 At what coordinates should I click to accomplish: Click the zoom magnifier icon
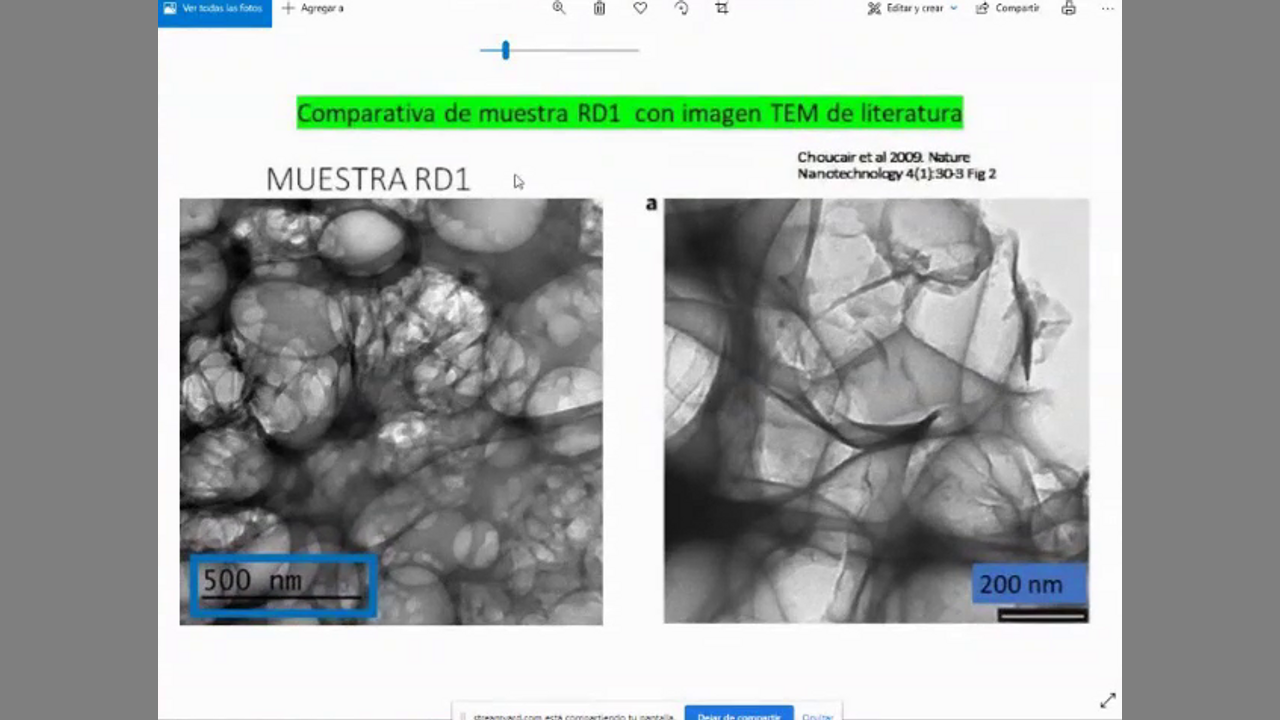click(559, 8)
